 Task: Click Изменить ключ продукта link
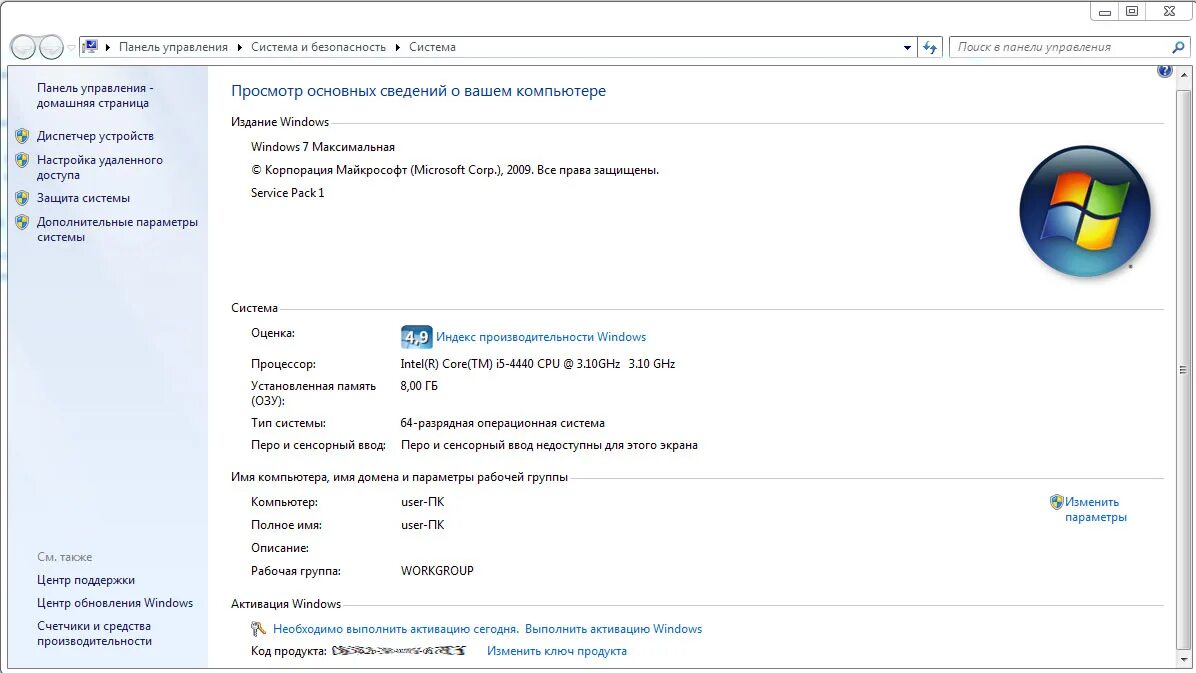(557, 651)
